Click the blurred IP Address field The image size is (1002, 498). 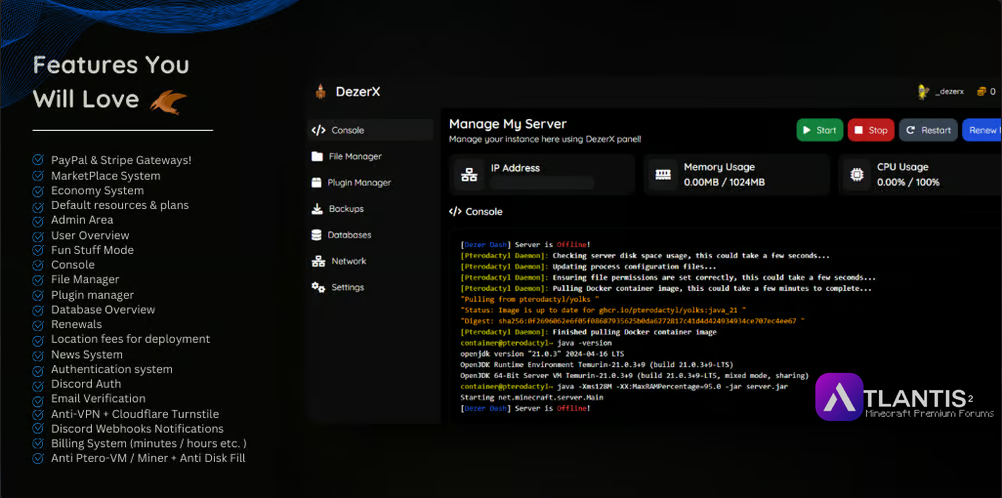(x=543, y=183)
